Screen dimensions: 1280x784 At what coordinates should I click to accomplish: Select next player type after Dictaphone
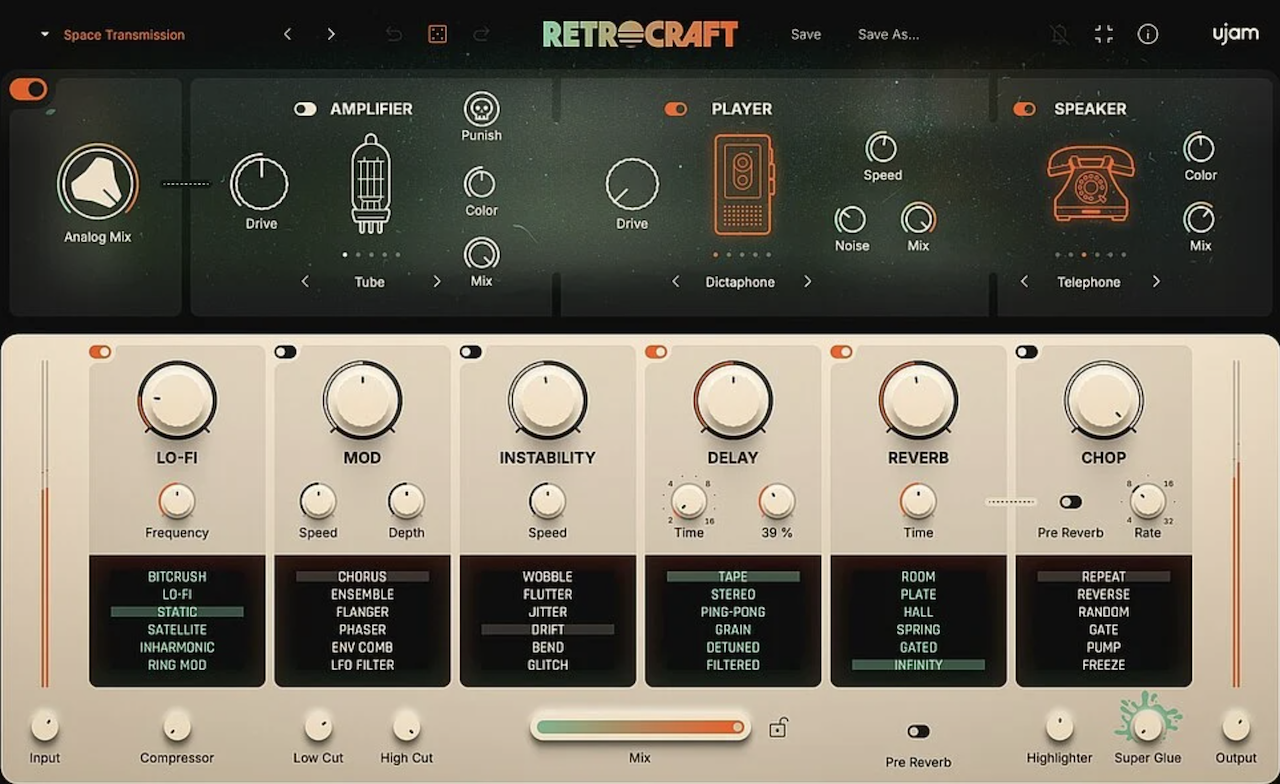808,282
